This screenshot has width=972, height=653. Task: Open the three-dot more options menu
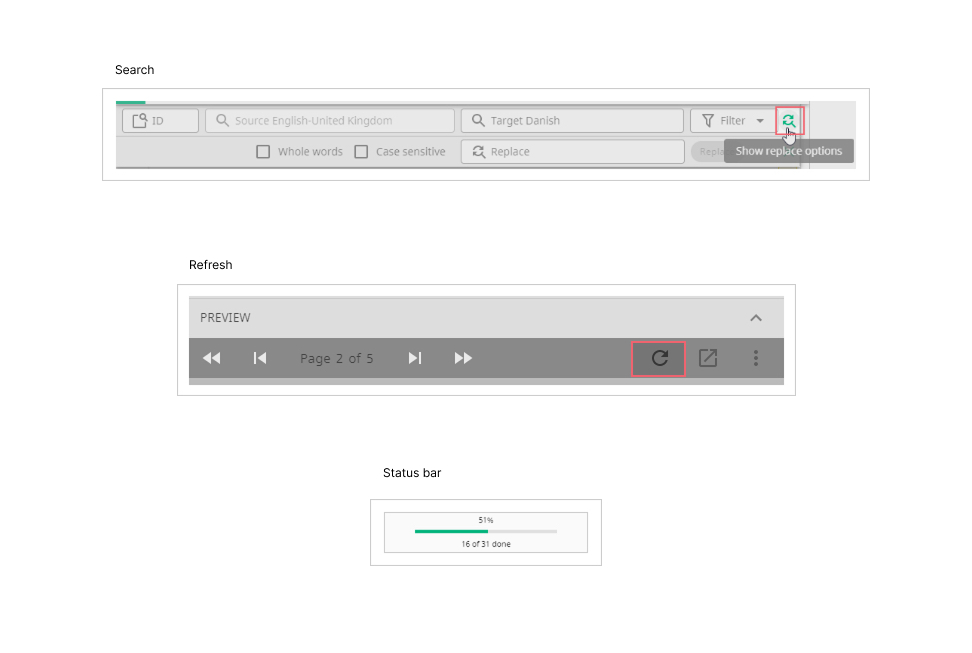click(x=756, y=358)
